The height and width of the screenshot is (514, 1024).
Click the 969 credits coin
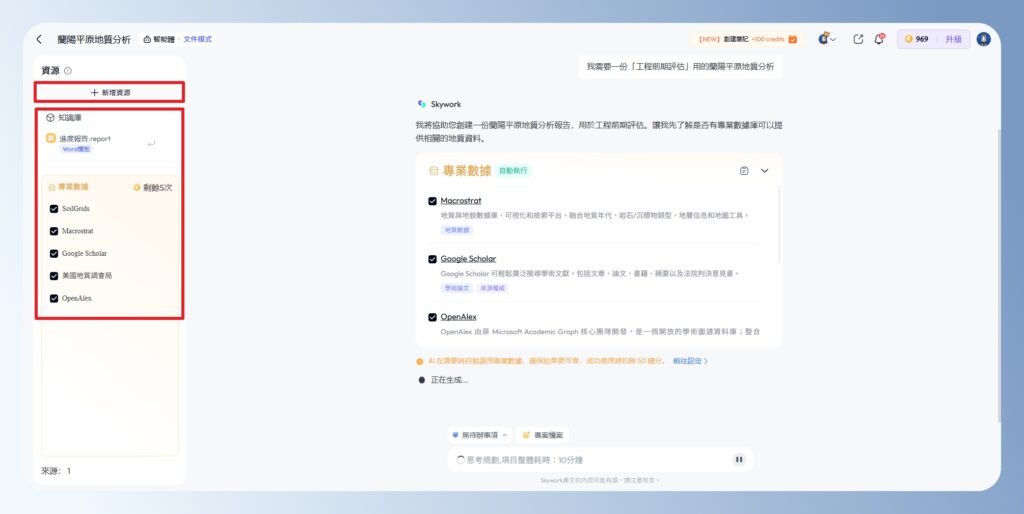[x=908, y=39]
